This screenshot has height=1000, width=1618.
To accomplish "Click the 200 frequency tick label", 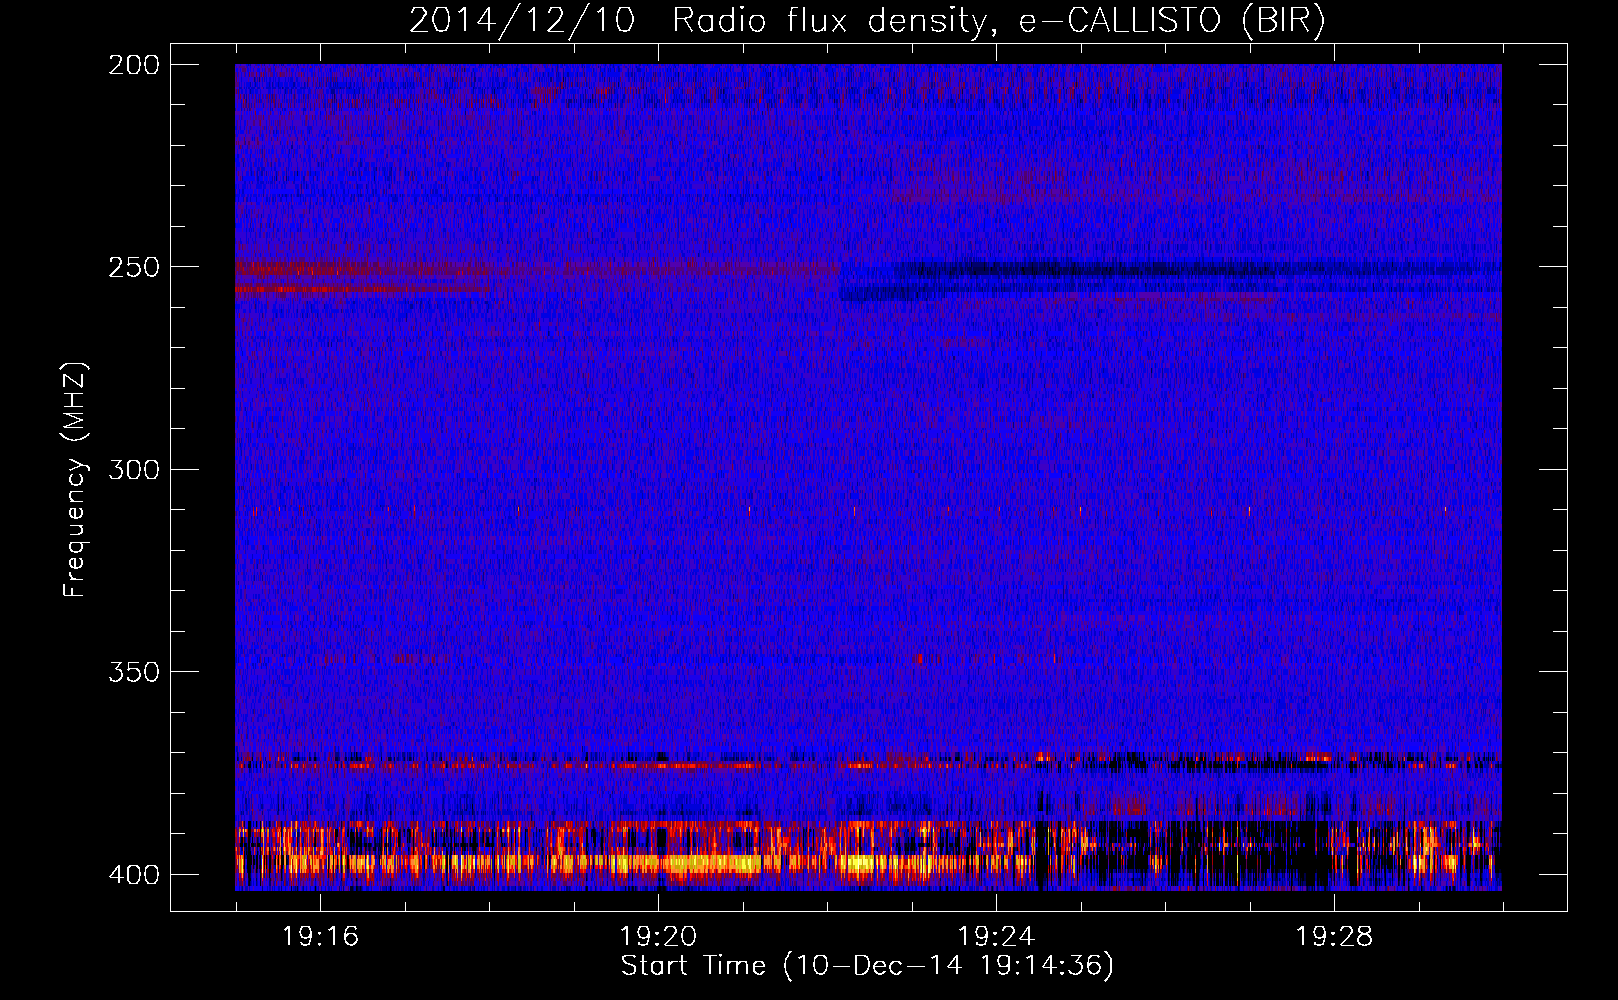I will [x=133, y=65].
